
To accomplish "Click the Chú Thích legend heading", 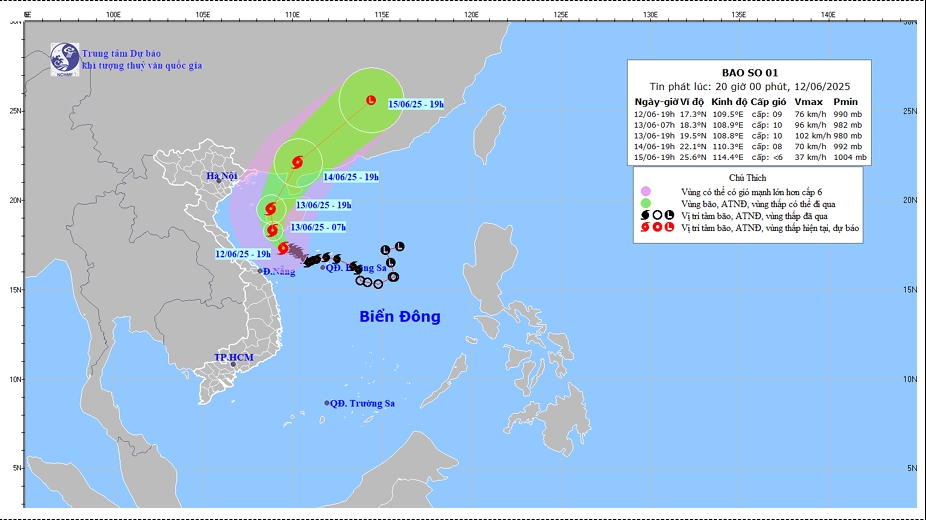I will [x=749, y=175].
